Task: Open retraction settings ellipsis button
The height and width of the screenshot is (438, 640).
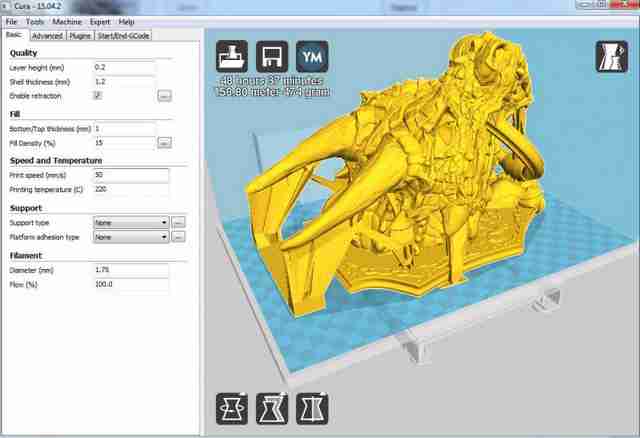Action: tap(164, 96)
